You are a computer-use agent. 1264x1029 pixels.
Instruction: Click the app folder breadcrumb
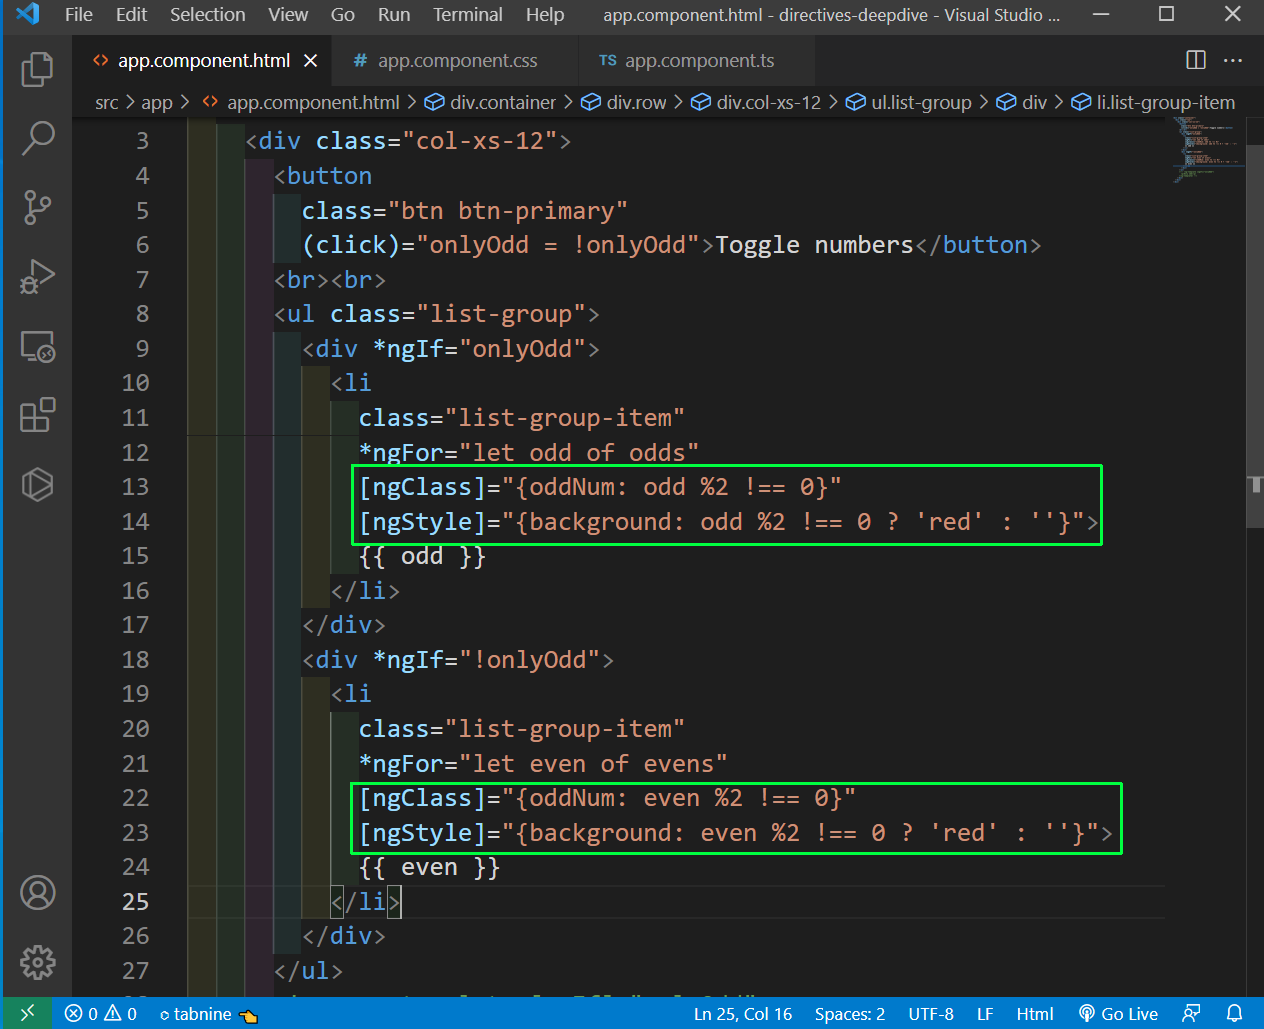tap(157, 102)
